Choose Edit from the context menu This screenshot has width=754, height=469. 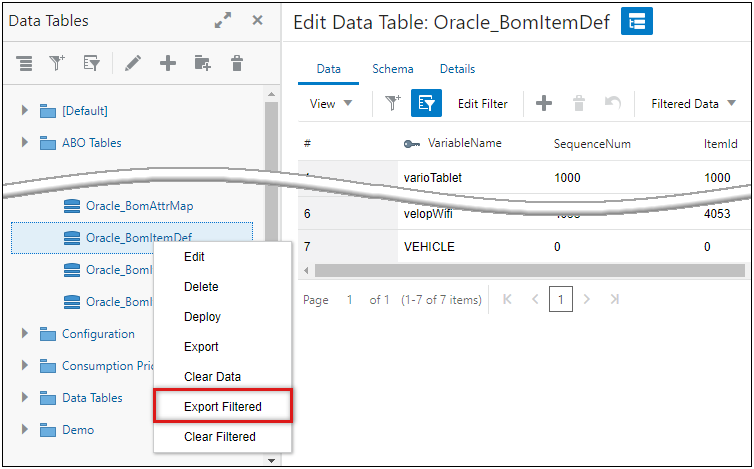[223, 257]
